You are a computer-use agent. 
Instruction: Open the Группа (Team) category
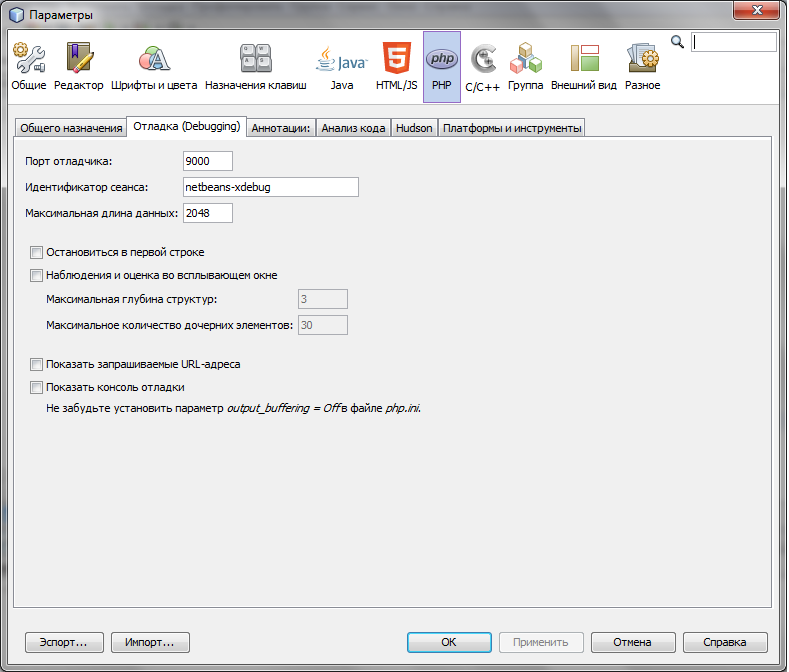pyautogui.click(x=525, y=66)
